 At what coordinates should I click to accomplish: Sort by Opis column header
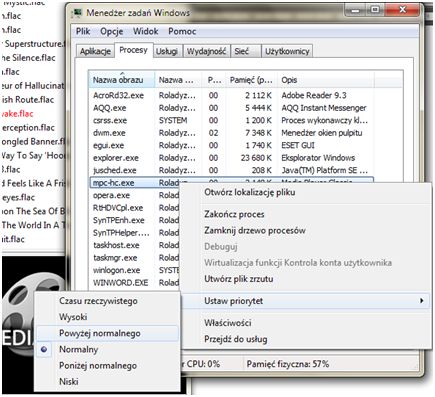325,80
